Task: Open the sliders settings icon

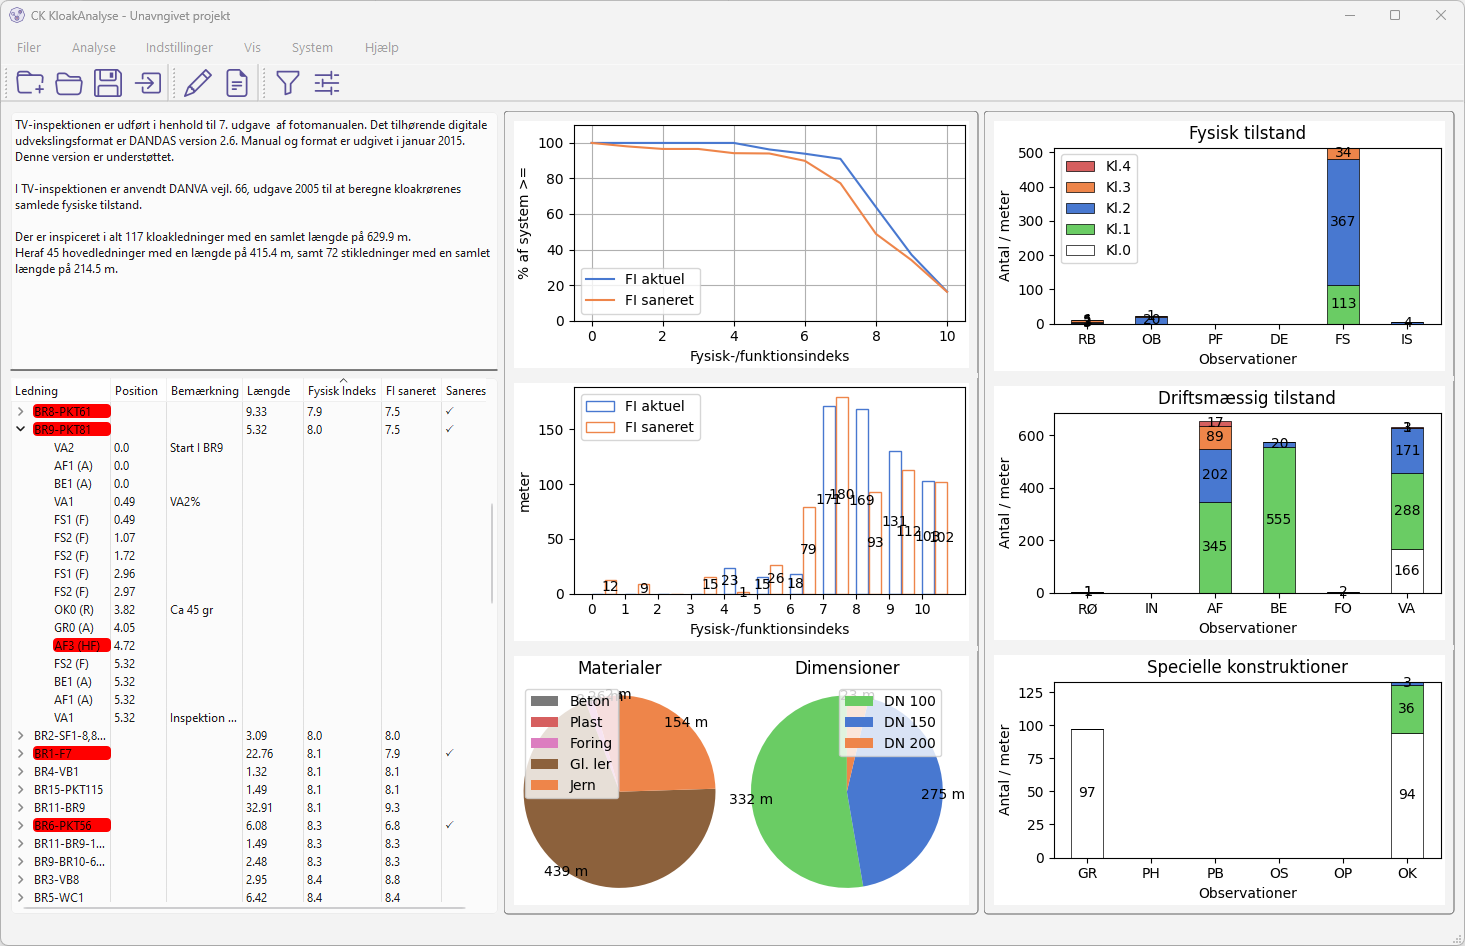Action: point(327,83)
